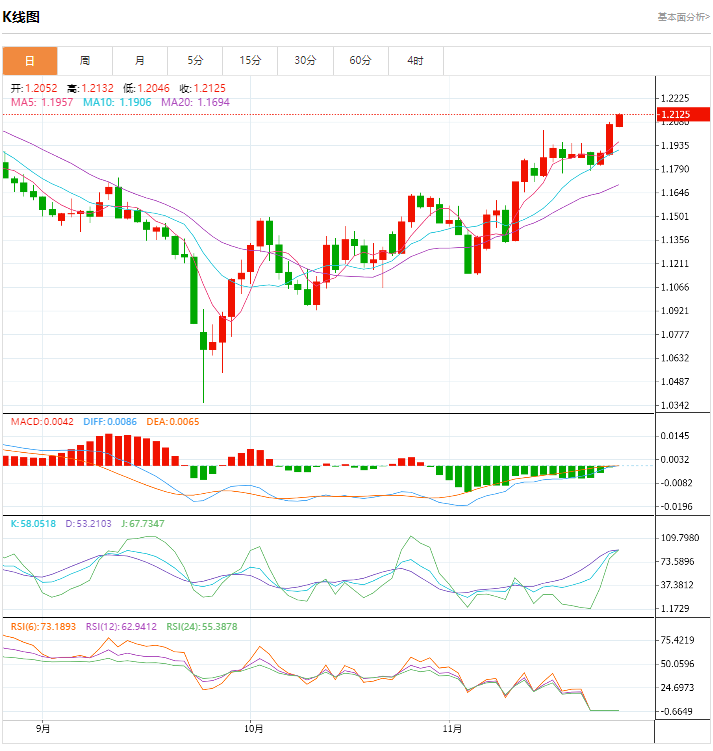
Task: Click the 收:1.2125 close value
Action: click(202, 89)
